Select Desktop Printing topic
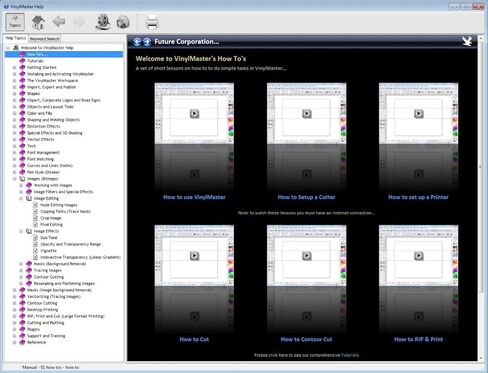 click(42, 310)
